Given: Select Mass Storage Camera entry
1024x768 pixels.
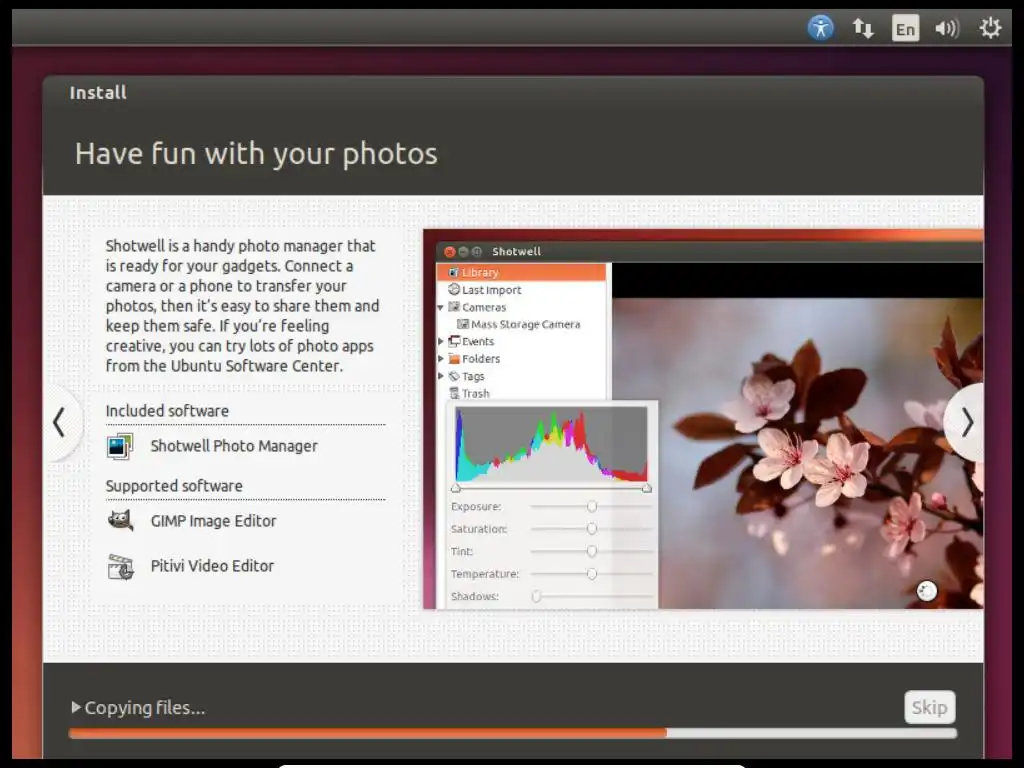Looking at the screenshot, I should (x=525, y=325).
